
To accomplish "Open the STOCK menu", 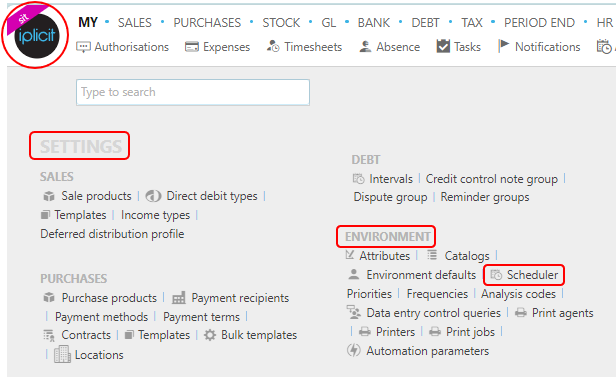I will click(x=281, y=23).
